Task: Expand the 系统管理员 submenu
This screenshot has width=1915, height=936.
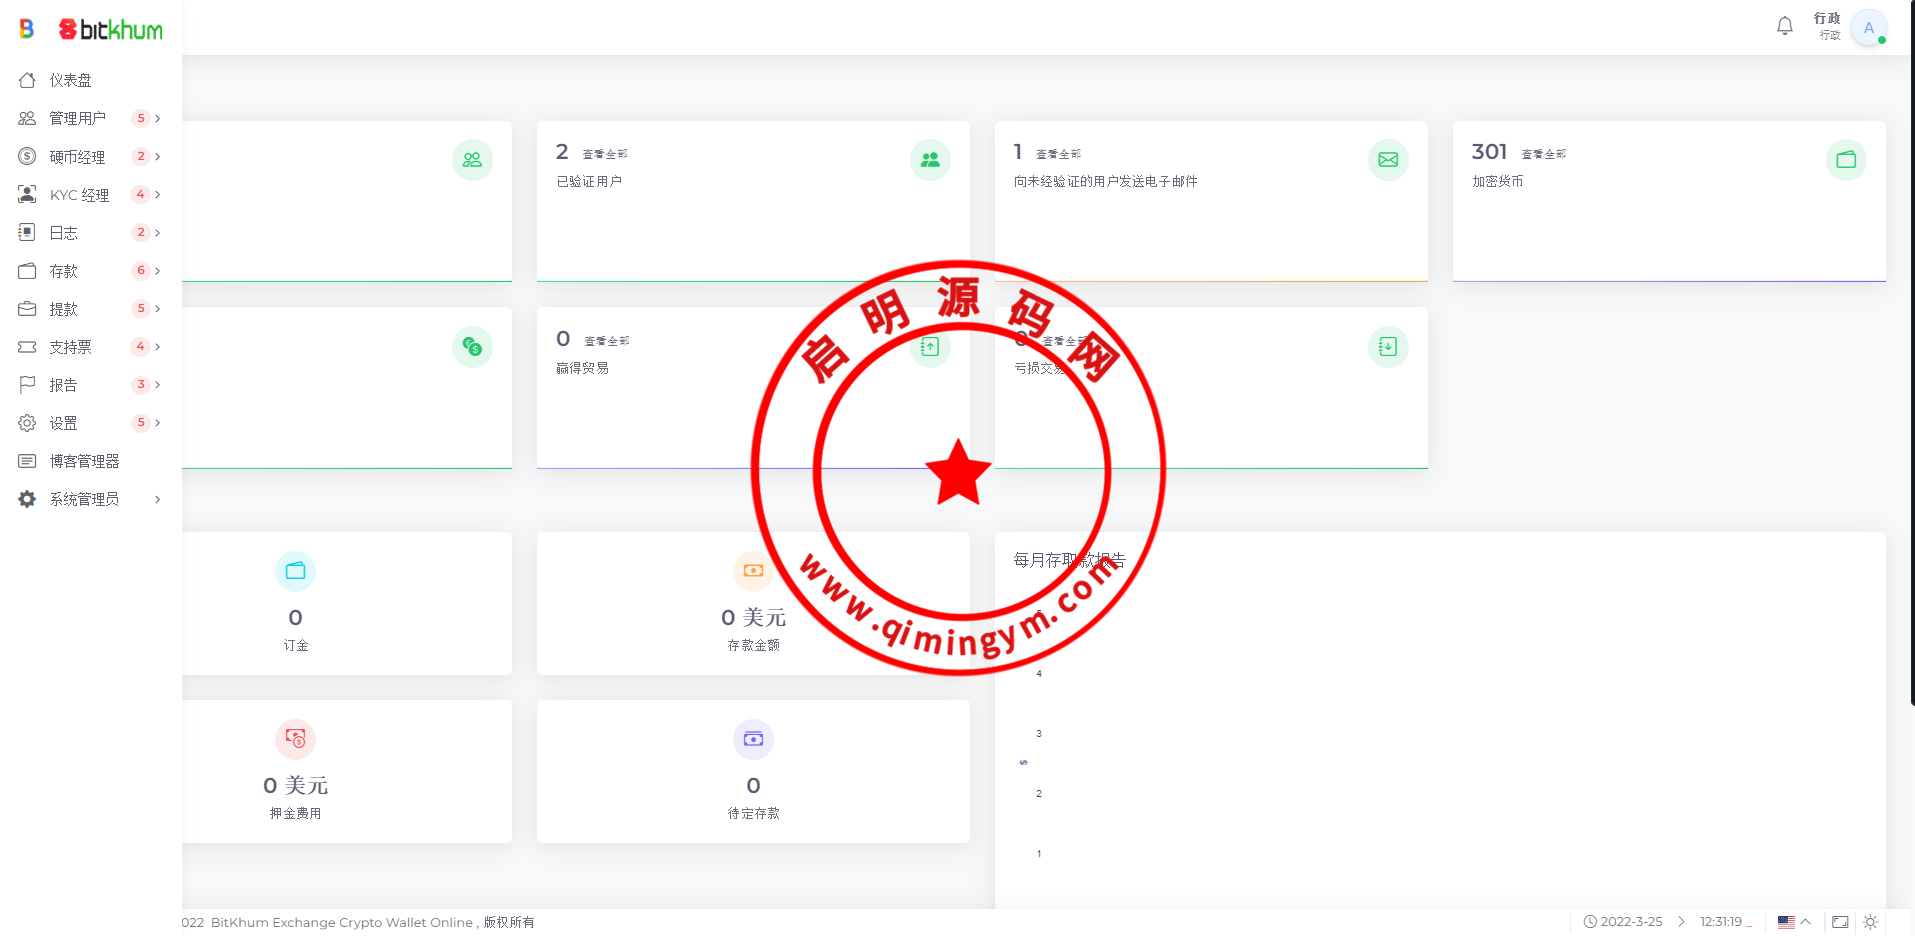Action: coord(90,499)
